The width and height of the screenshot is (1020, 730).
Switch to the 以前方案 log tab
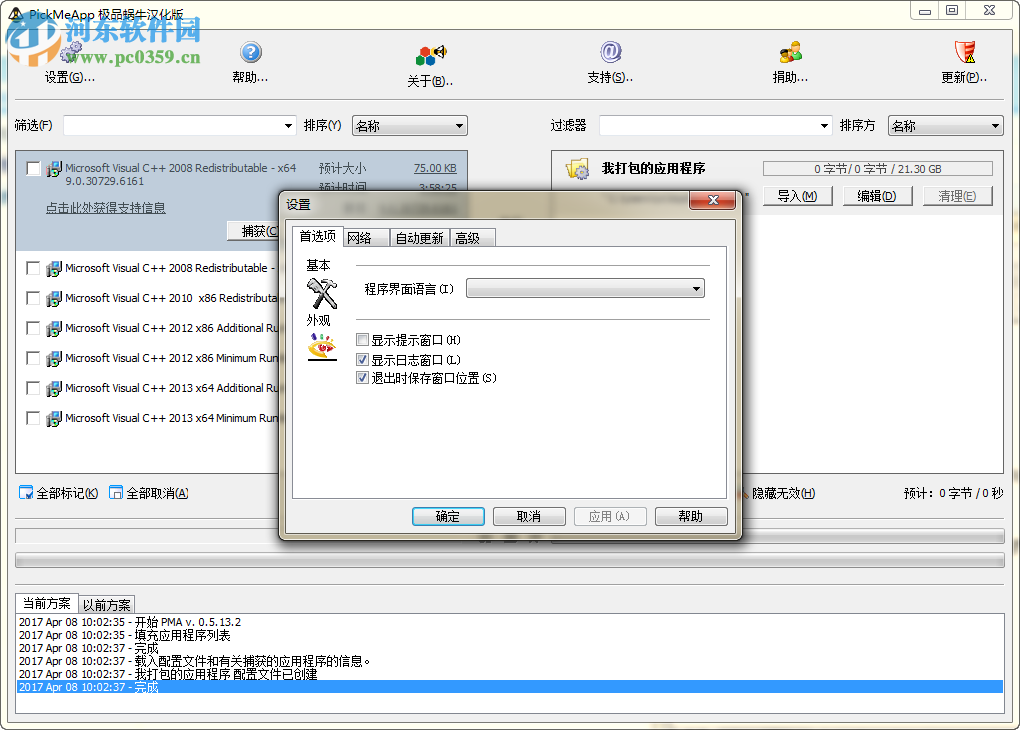(x=105, y=604)
